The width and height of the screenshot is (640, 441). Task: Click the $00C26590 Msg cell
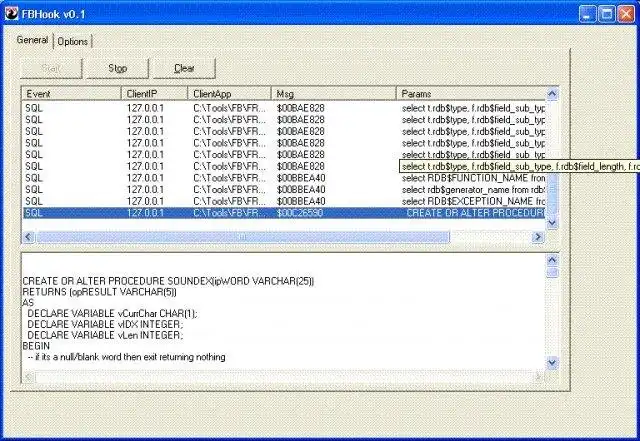[x=300, y=213]
